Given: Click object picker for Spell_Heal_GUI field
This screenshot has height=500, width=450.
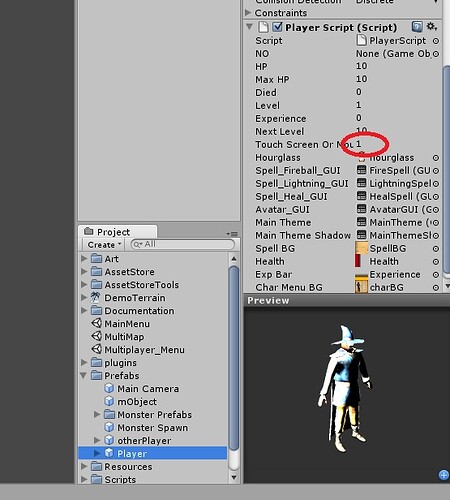Looking at the screenshot, I should (436, 197).
